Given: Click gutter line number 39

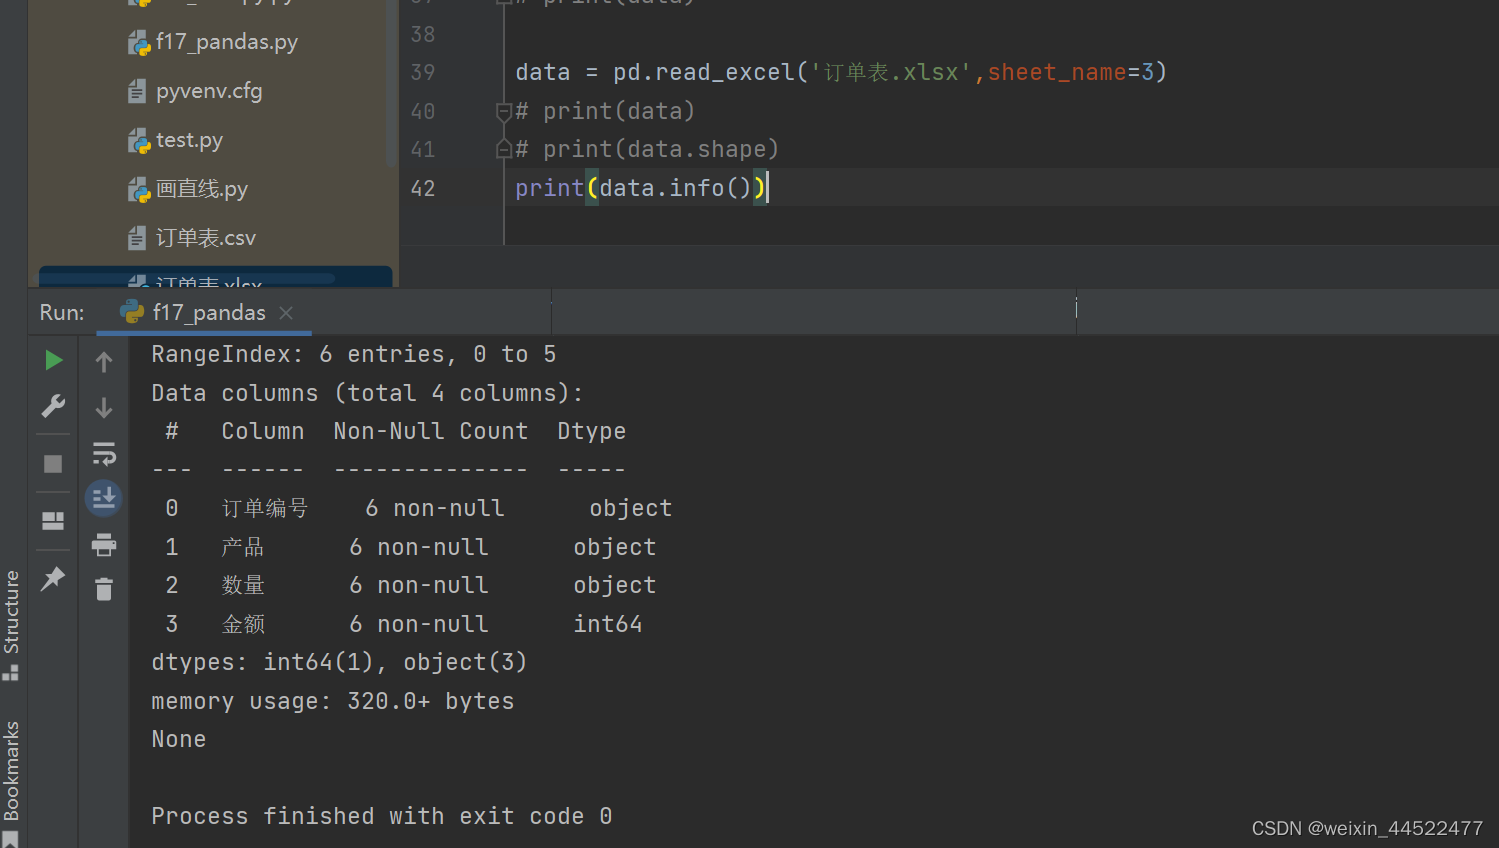Looking at the screenshot, I should coord(423,72).
